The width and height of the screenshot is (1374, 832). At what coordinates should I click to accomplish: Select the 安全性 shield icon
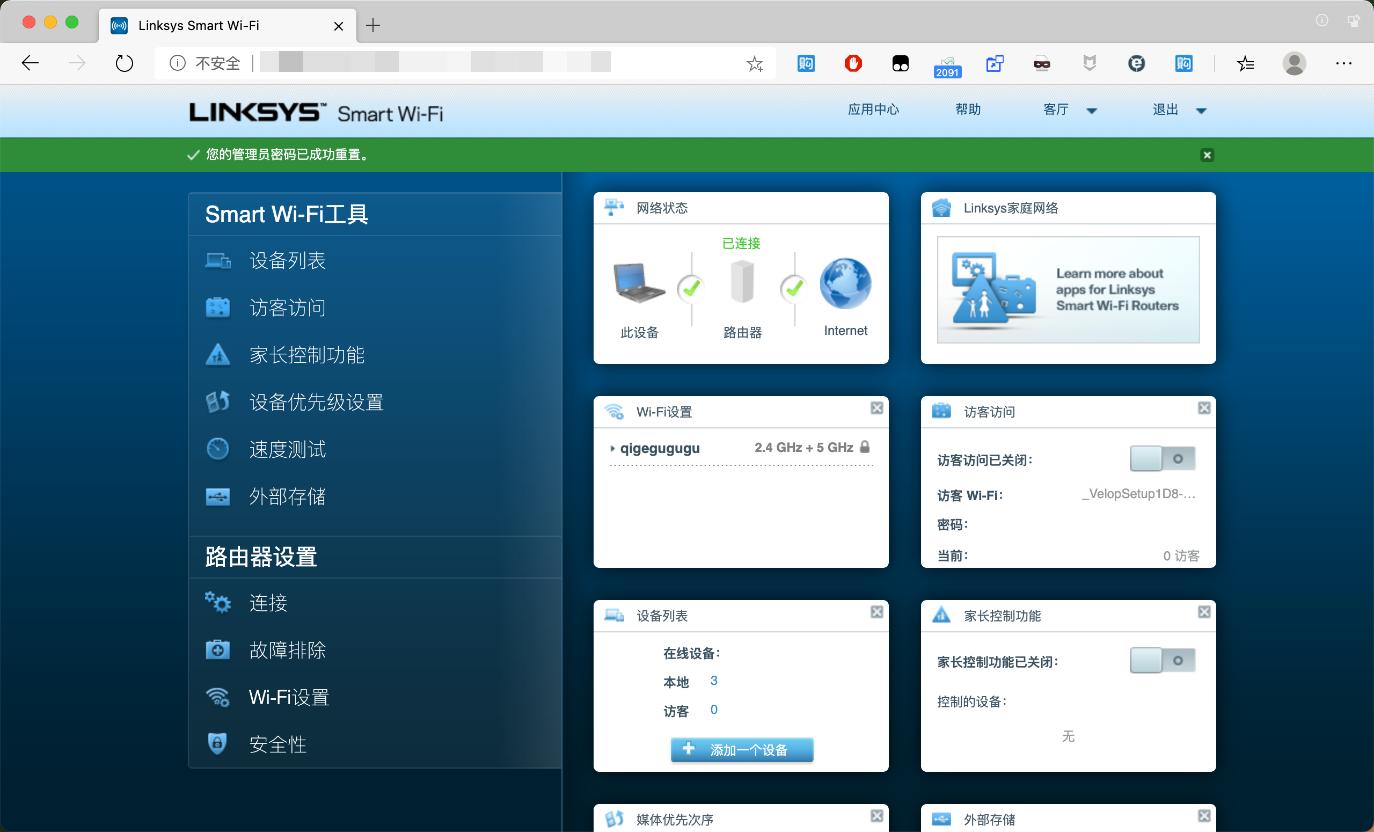coord(218,743)
